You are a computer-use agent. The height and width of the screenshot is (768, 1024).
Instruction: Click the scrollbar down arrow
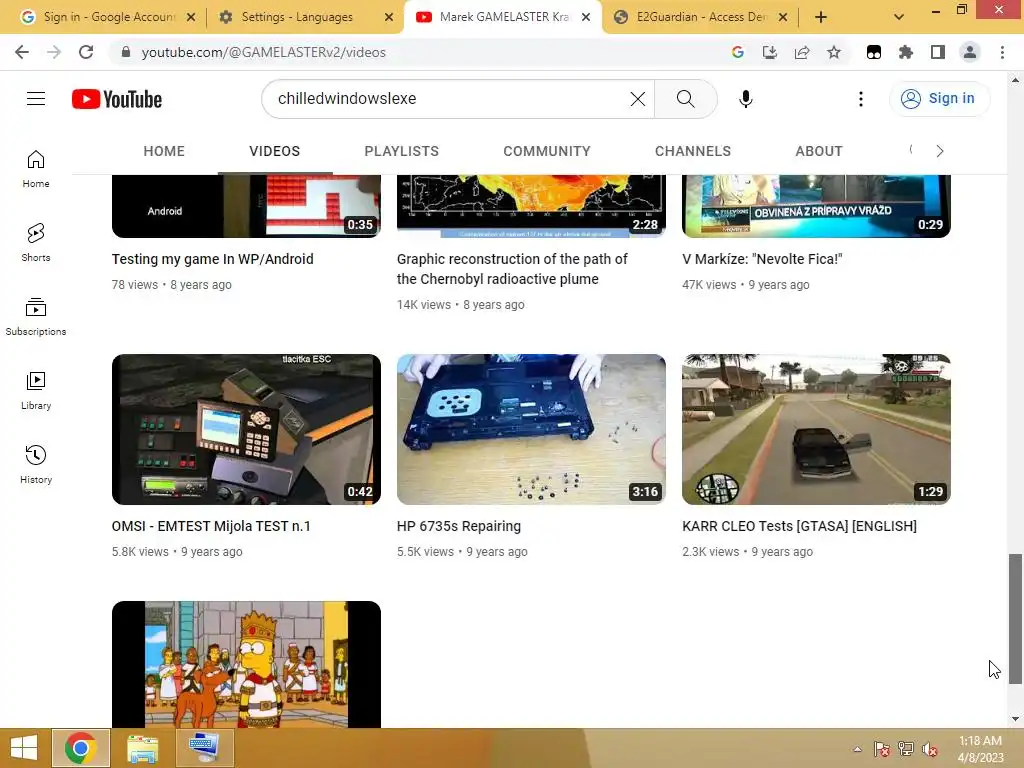(x=1015, y=719)
